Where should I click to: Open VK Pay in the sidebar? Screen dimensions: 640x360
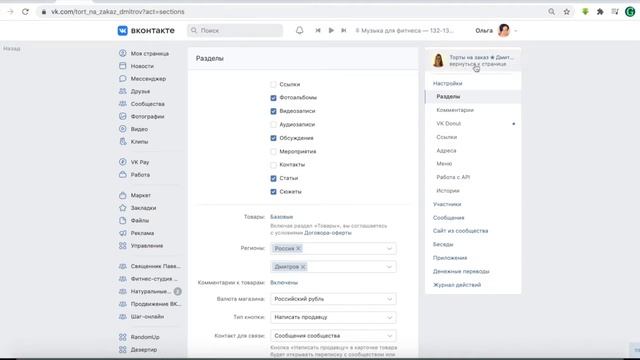(x=140, y=162)
